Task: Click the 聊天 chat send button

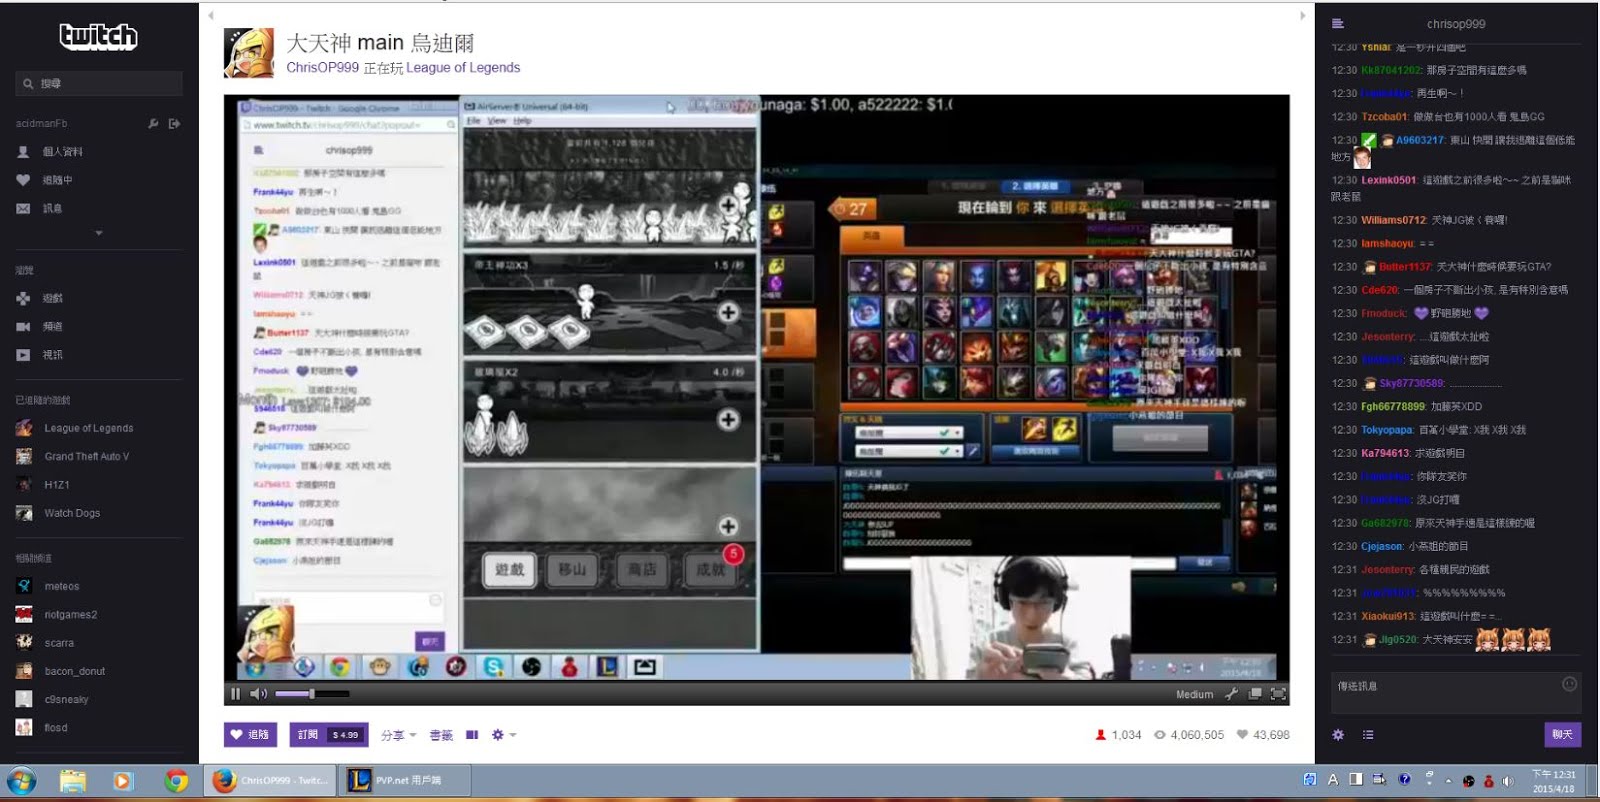Action: coord(1562,734)
